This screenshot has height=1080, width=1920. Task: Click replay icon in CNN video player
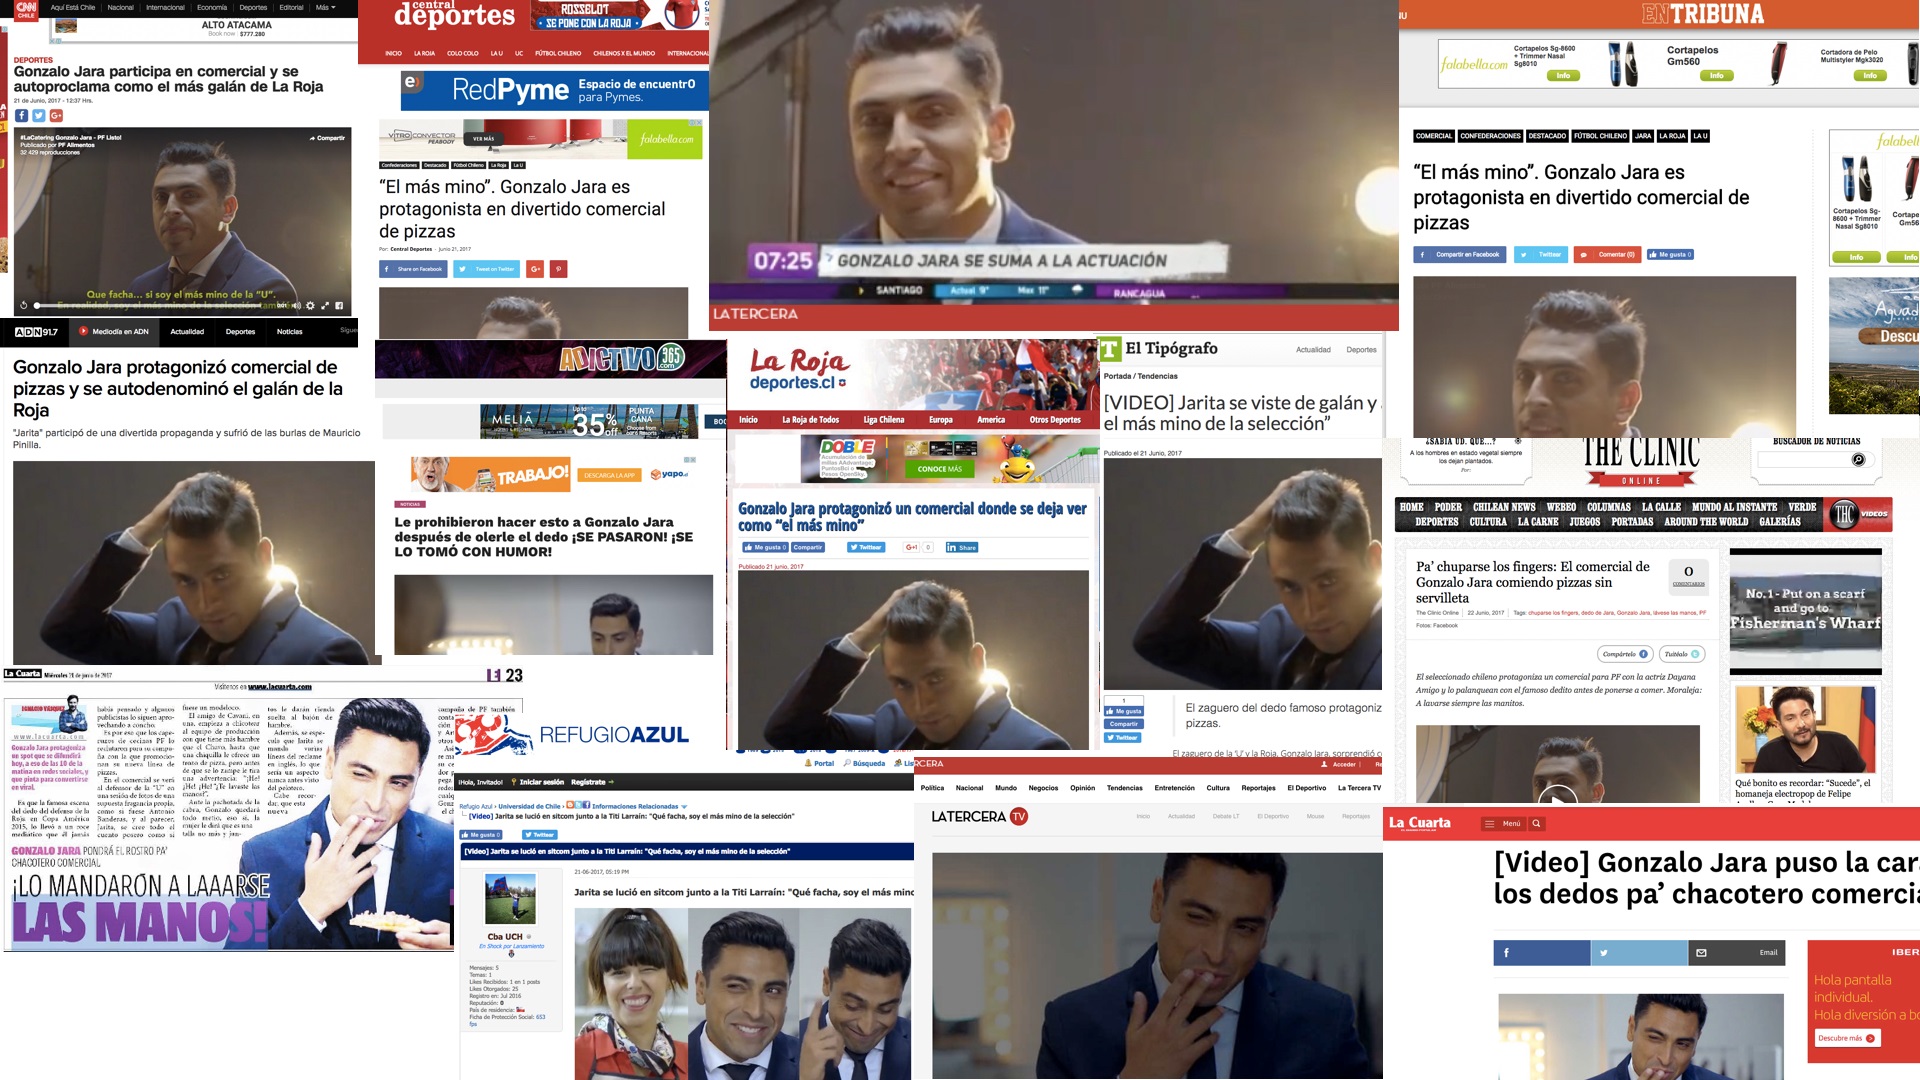point(23,306)
